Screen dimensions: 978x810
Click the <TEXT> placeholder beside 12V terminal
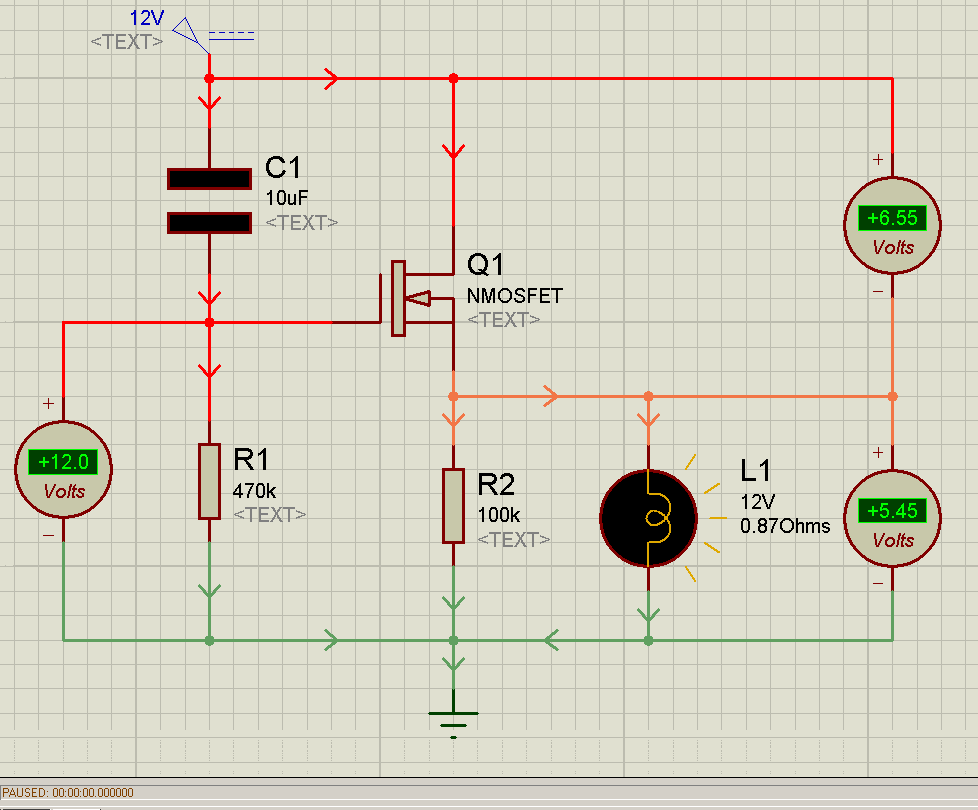(127, 42)
